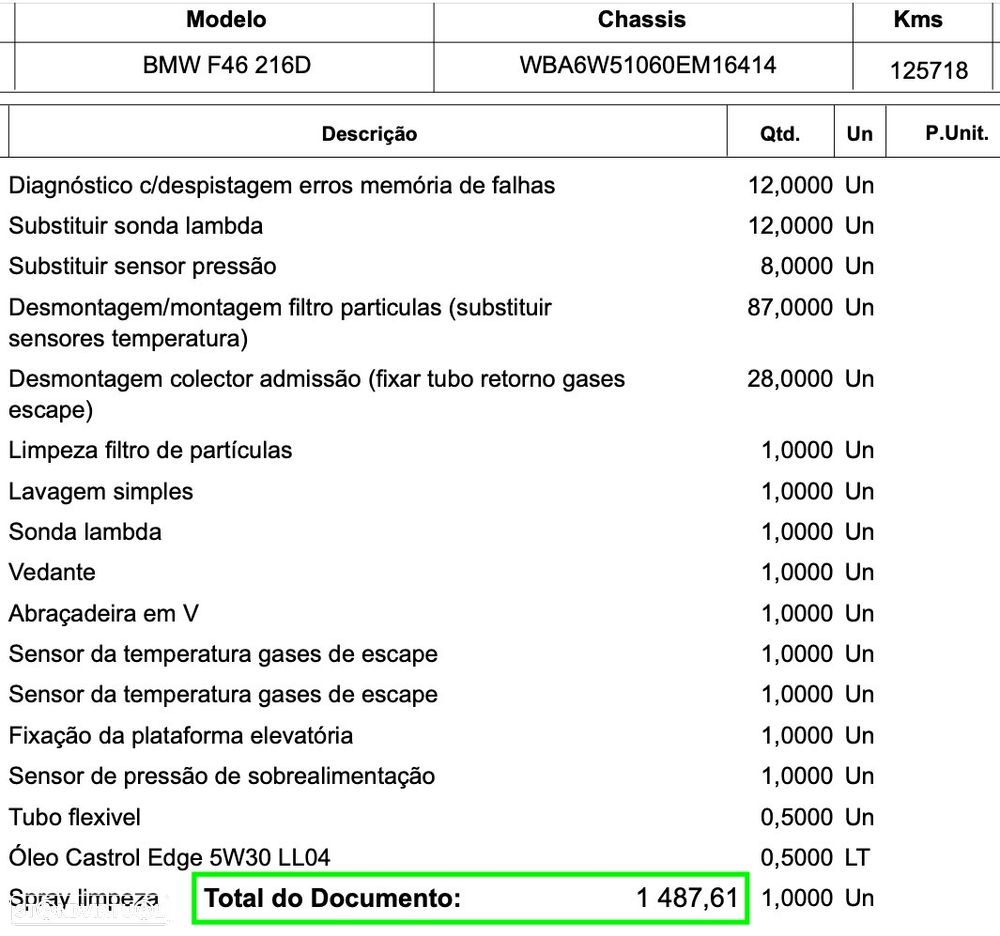Screen dimensions: 1000x936
Task: Click quantity 87,0000 for filtro particulas
Action: (x=790, y=307)
